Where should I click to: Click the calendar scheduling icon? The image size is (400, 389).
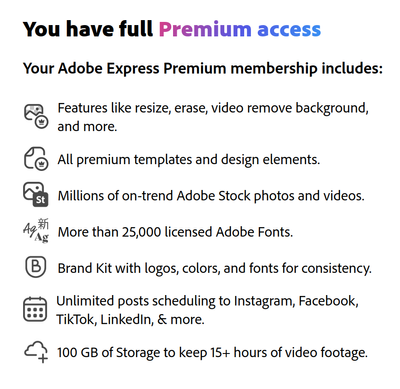pos(35,309)
